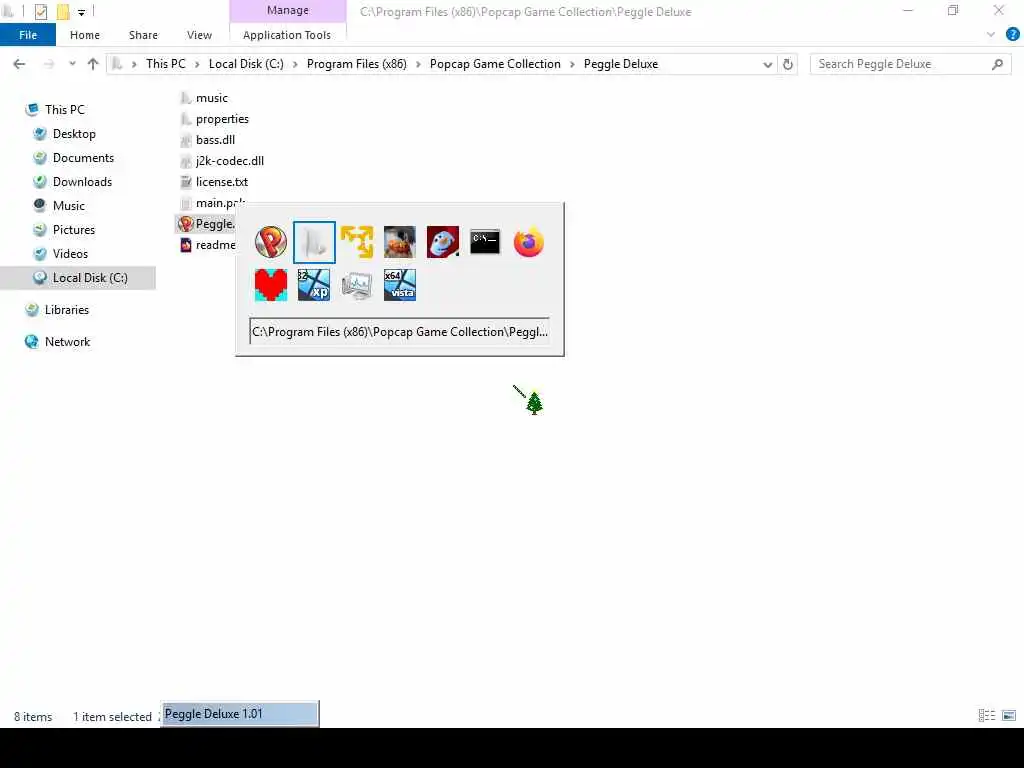Open the File menu
This screenshot has width=1024, height=768.
coord(28,35)
